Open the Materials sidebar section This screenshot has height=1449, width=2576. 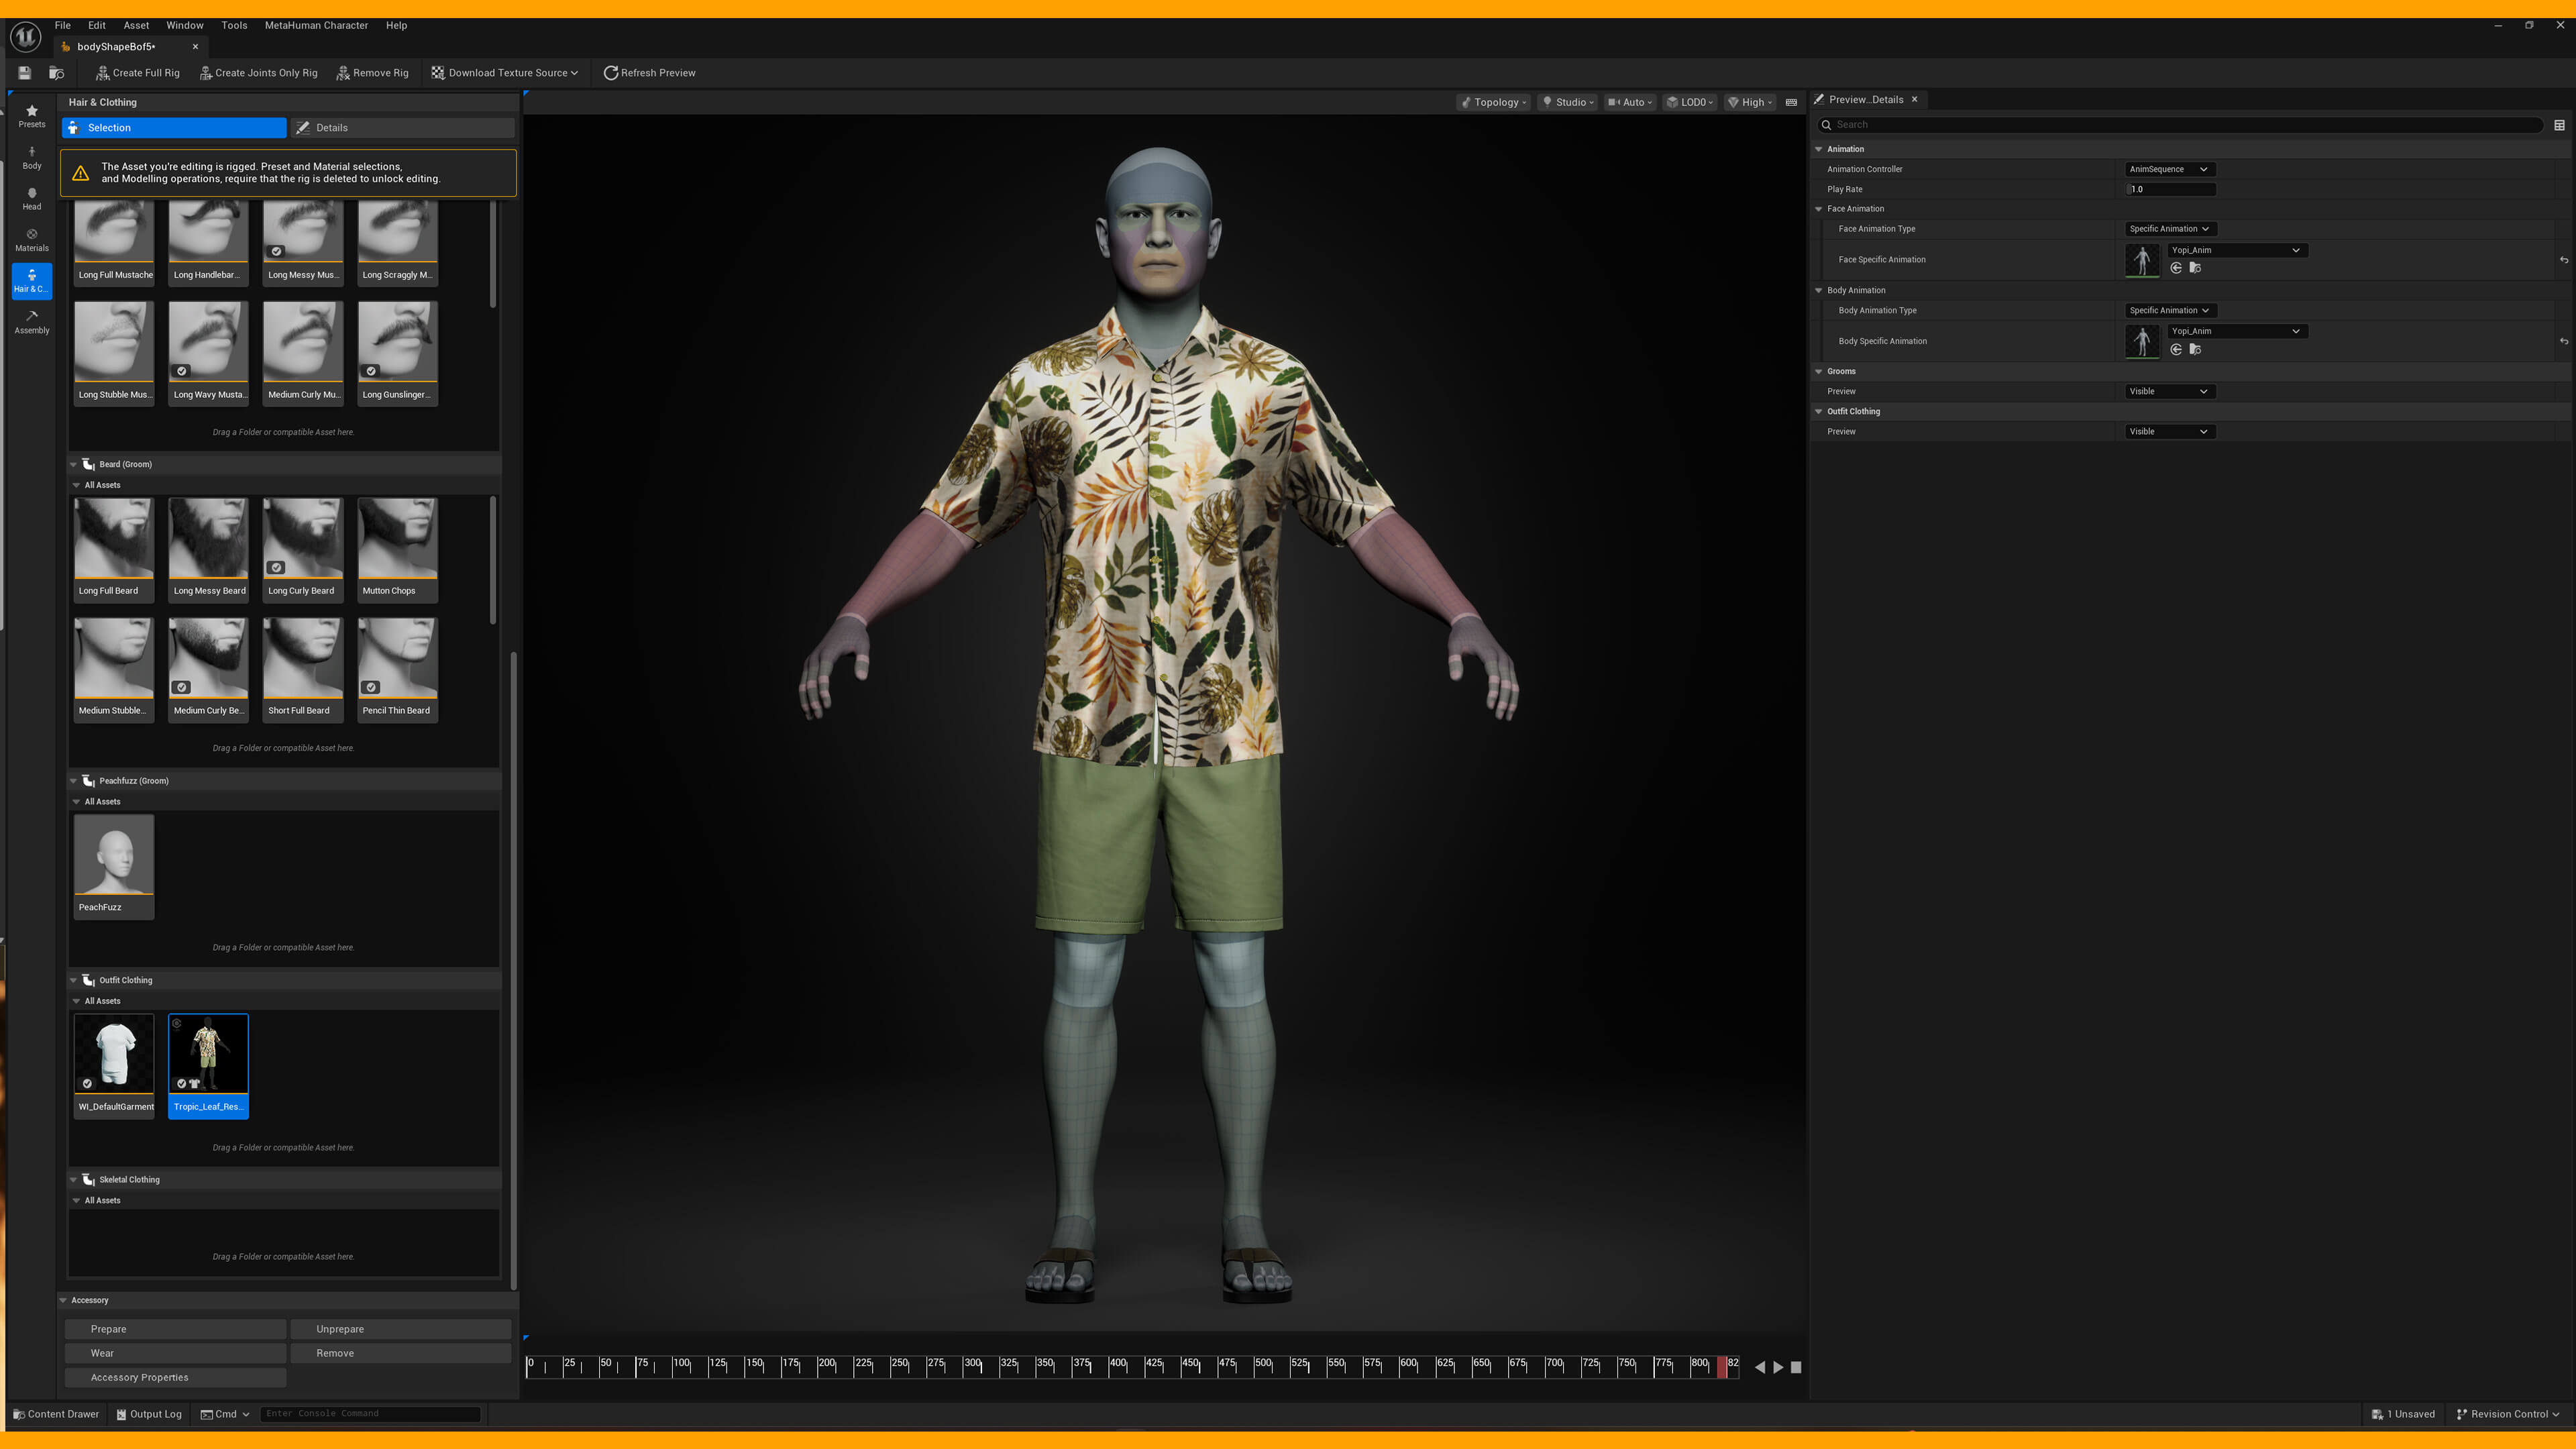[x=32, y=240]
